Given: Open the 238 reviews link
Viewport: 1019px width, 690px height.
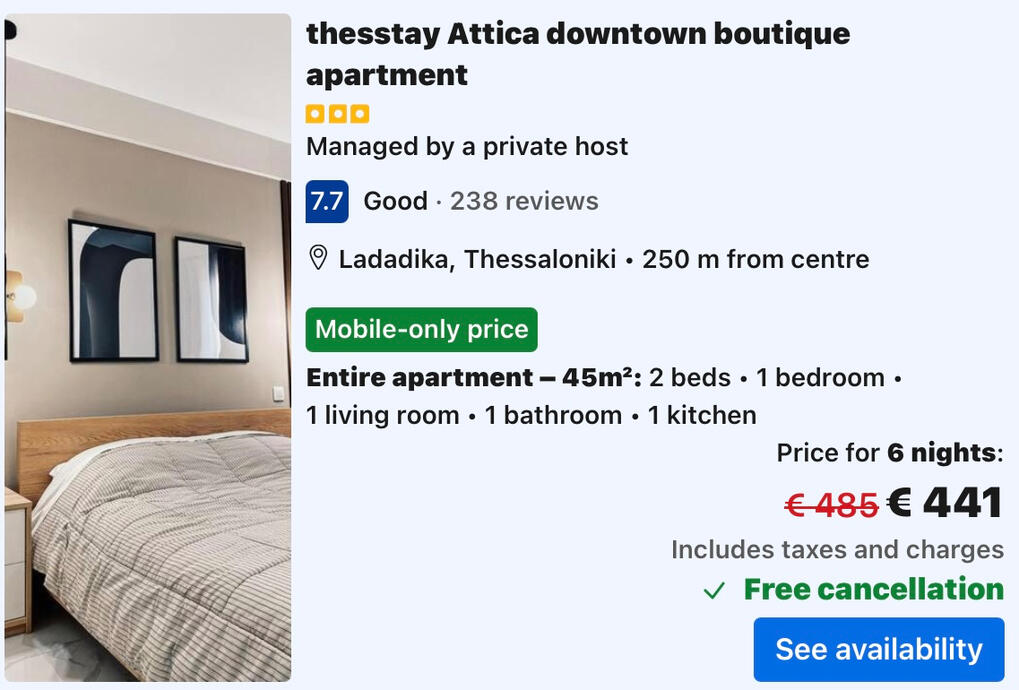Looking at the screenshot, I should click(524, 201).
